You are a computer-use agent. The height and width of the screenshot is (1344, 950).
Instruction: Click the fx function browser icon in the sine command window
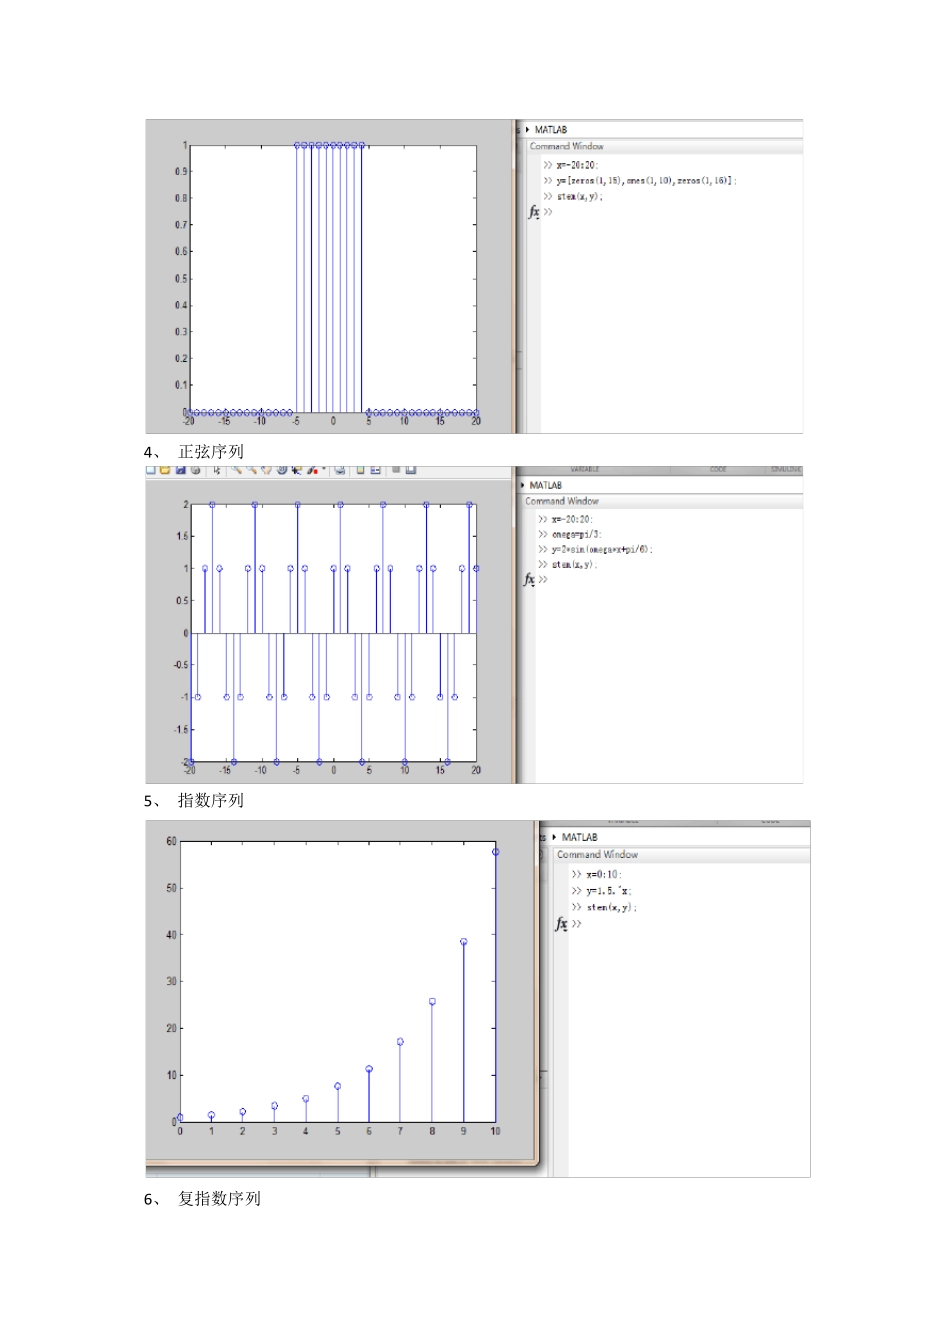[x=529, y=579]
